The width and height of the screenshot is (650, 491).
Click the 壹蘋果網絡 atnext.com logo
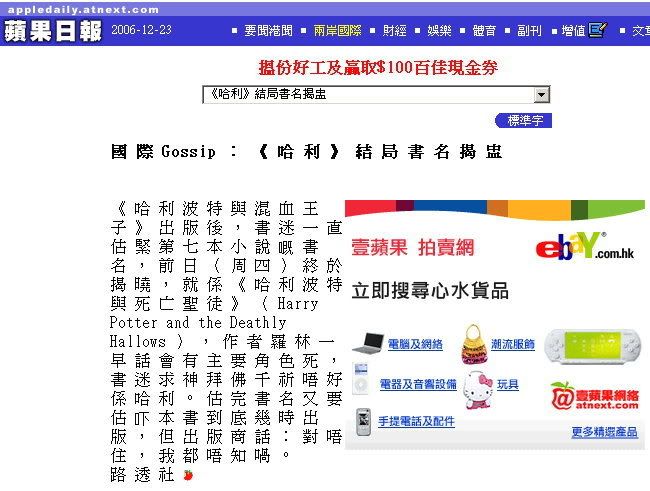tap(595, 397)
